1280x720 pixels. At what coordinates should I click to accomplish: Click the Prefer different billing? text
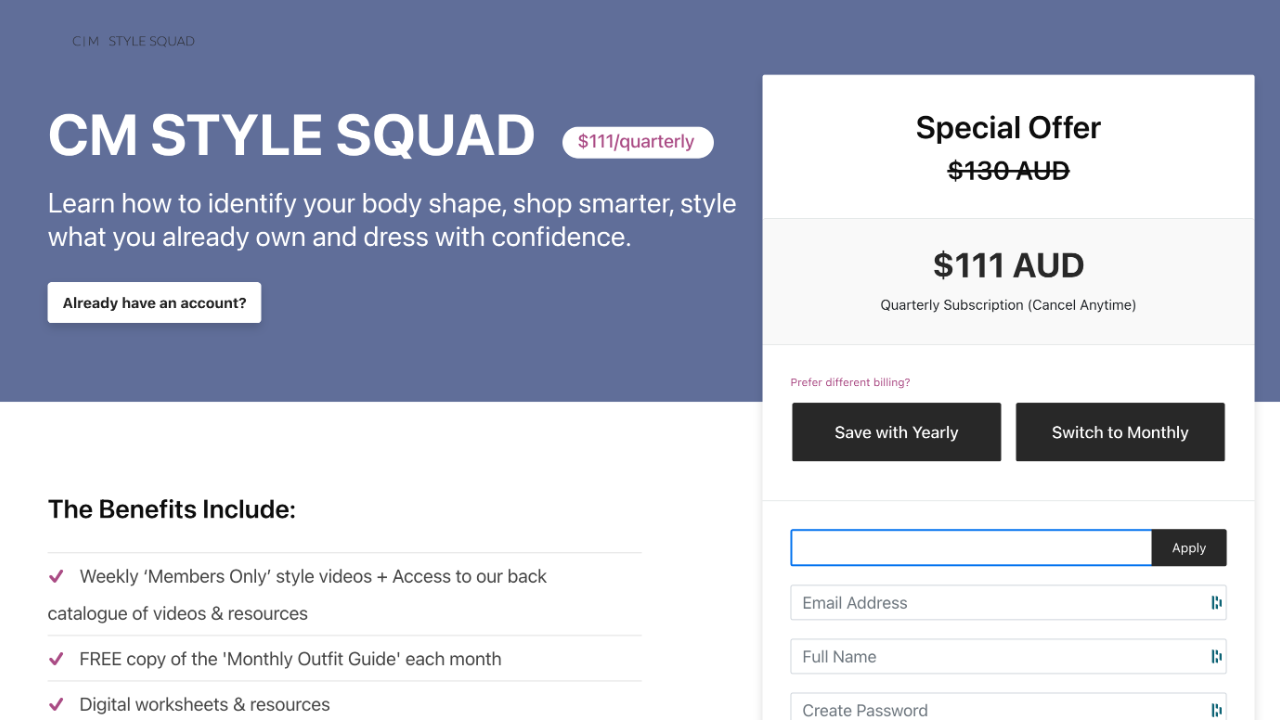[x=850, y=382]
